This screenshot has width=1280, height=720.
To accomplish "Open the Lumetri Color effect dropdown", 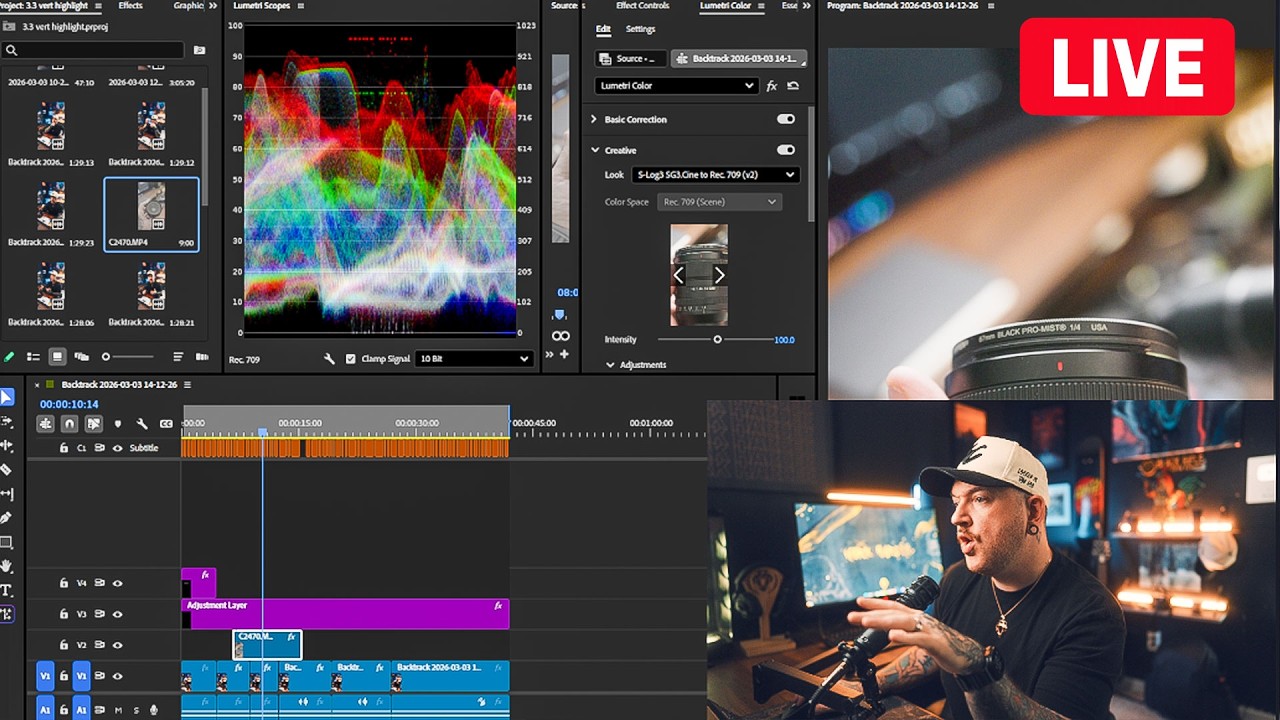I will pyautogui.click(x=676, y=86).
